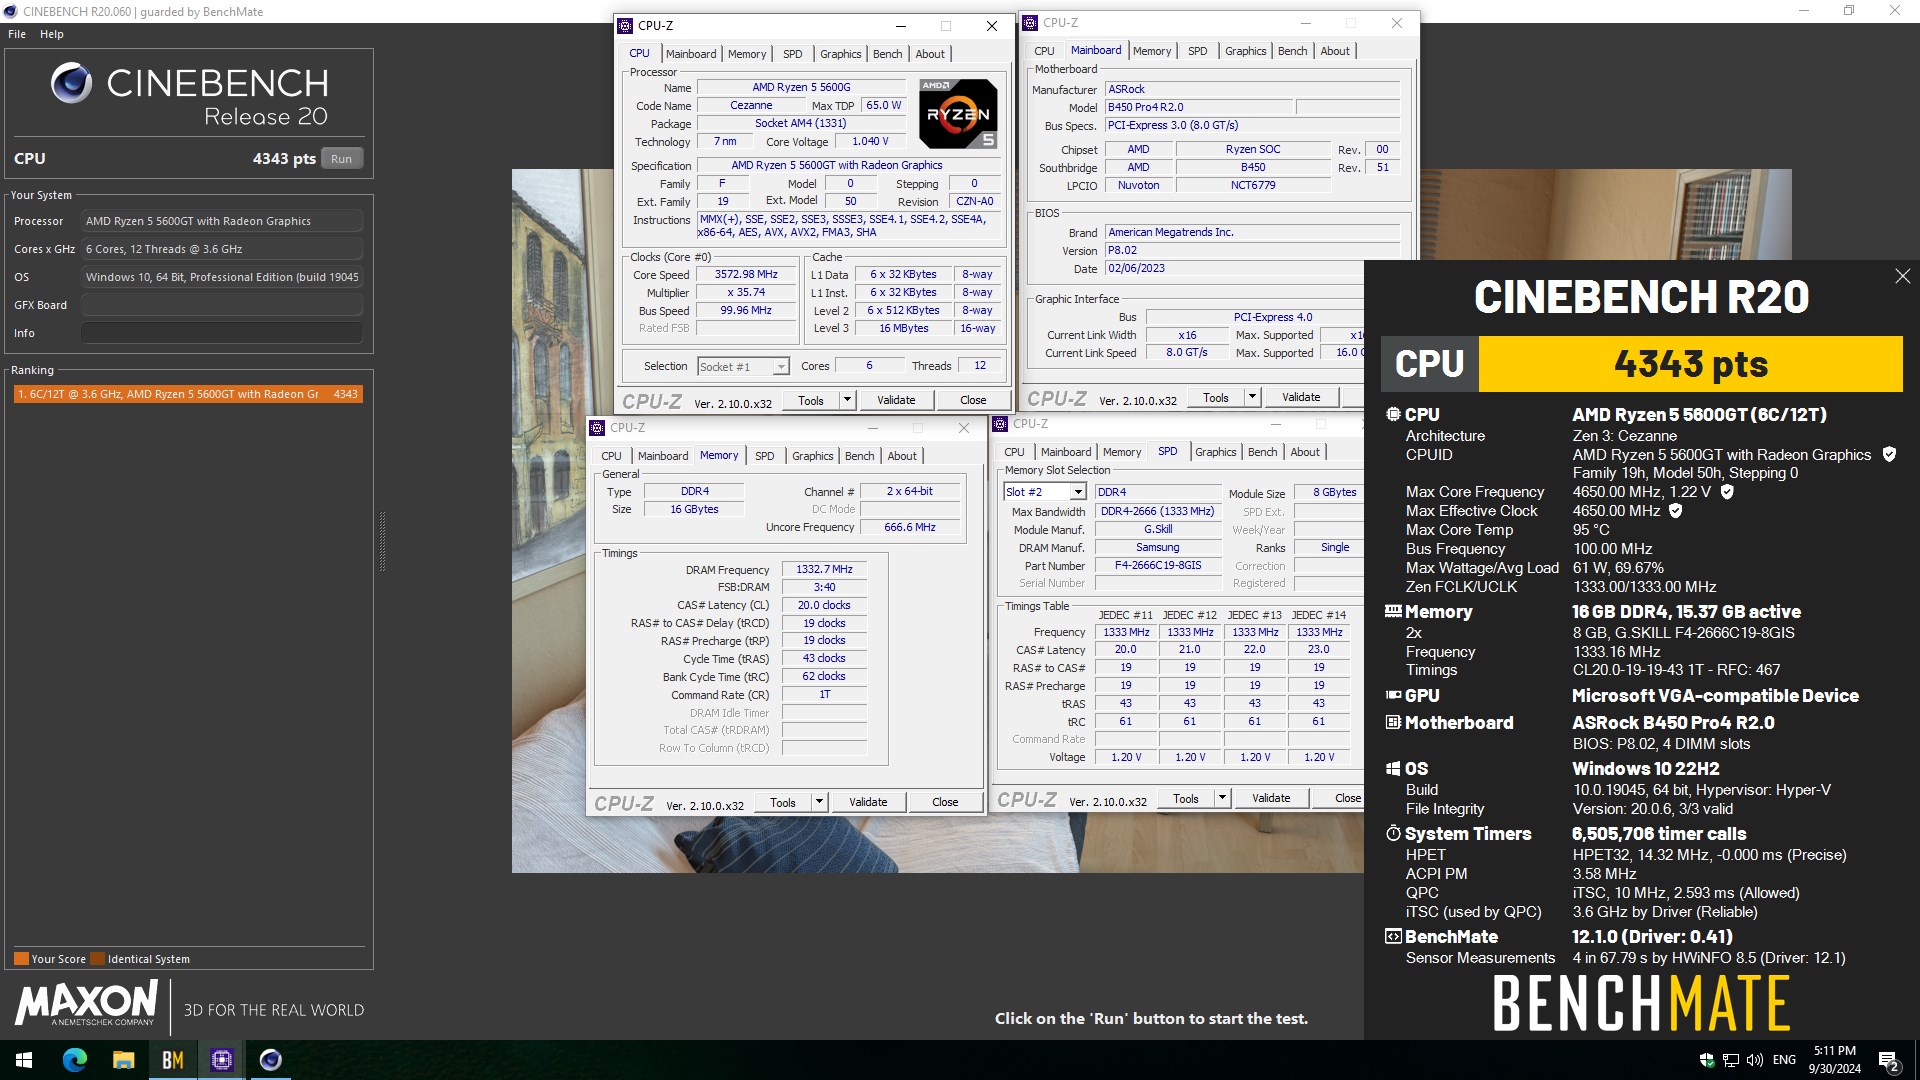The height and width of the screenshot is (1080, 1920).
Task: Click Close button in Memory window
Action: [945, 802]
